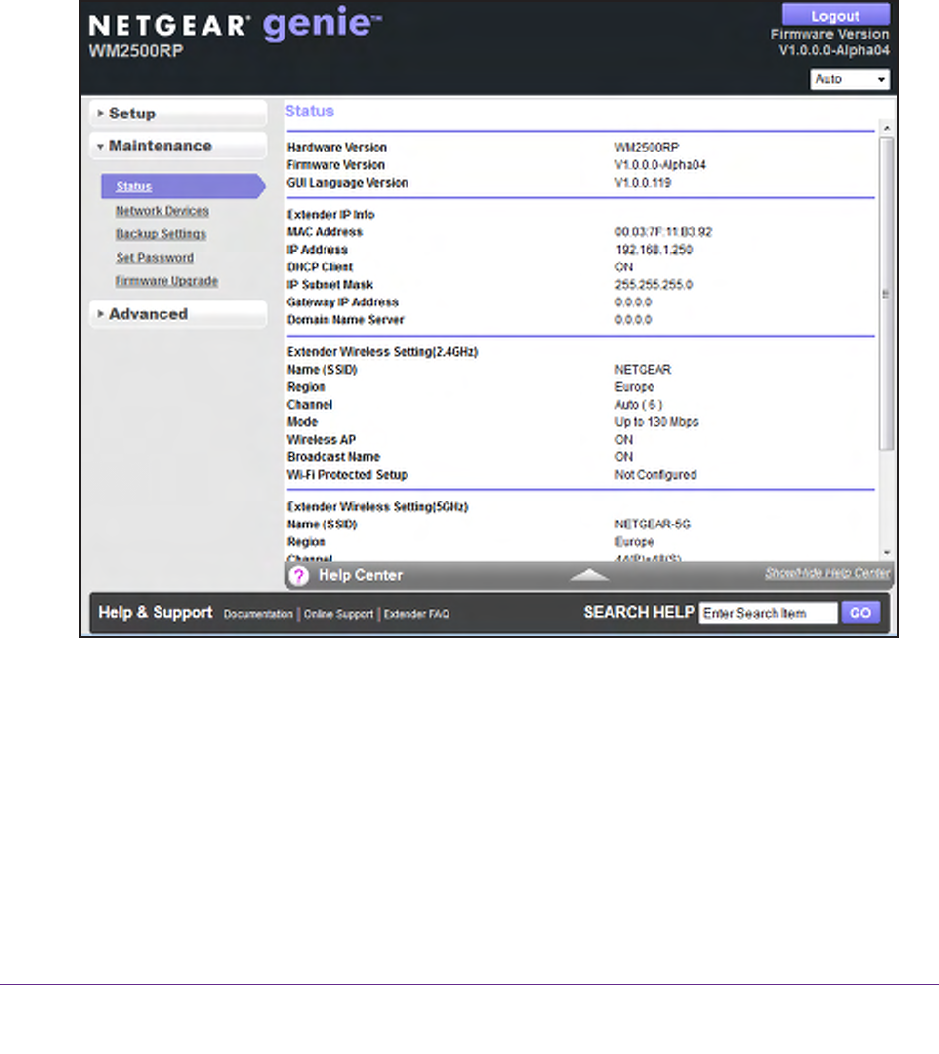Screen dimensions: 939x1054
Task: Click the Wireless AP label
Action: [x=321, y=440]
